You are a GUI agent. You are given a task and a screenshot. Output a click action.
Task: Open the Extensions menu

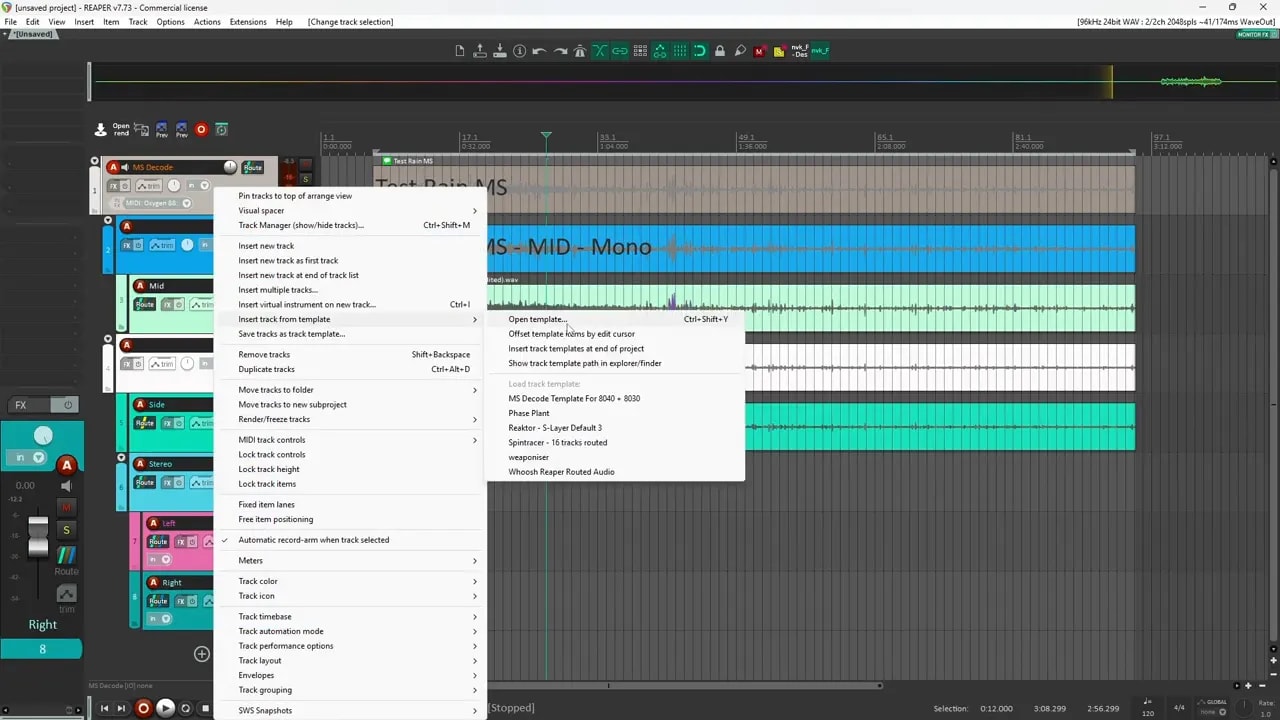248,21
